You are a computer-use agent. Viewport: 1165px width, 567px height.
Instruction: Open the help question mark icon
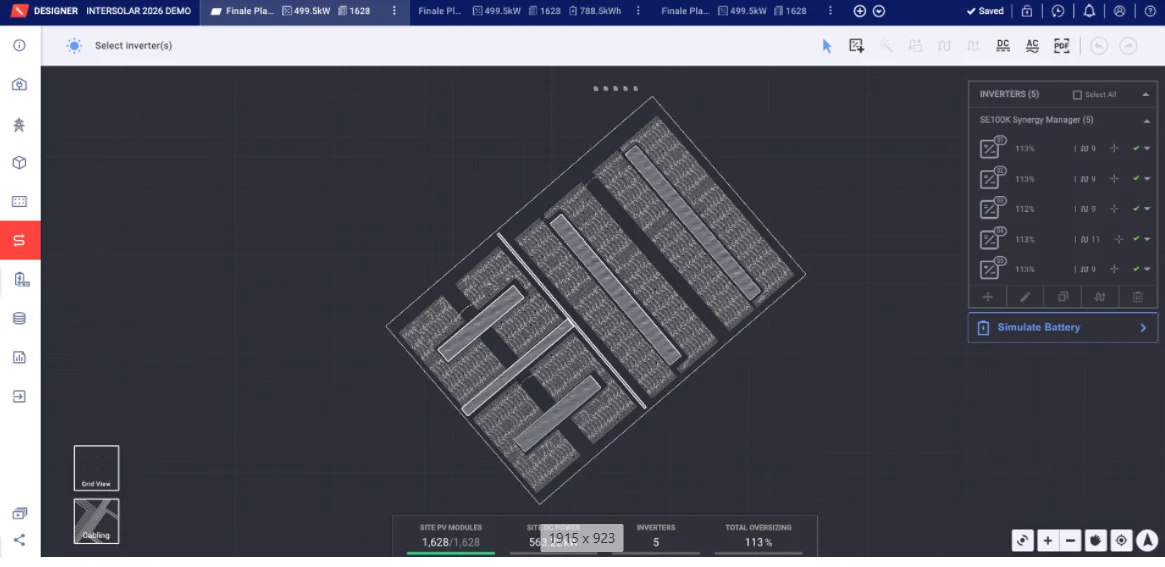tap(1150, 11)
